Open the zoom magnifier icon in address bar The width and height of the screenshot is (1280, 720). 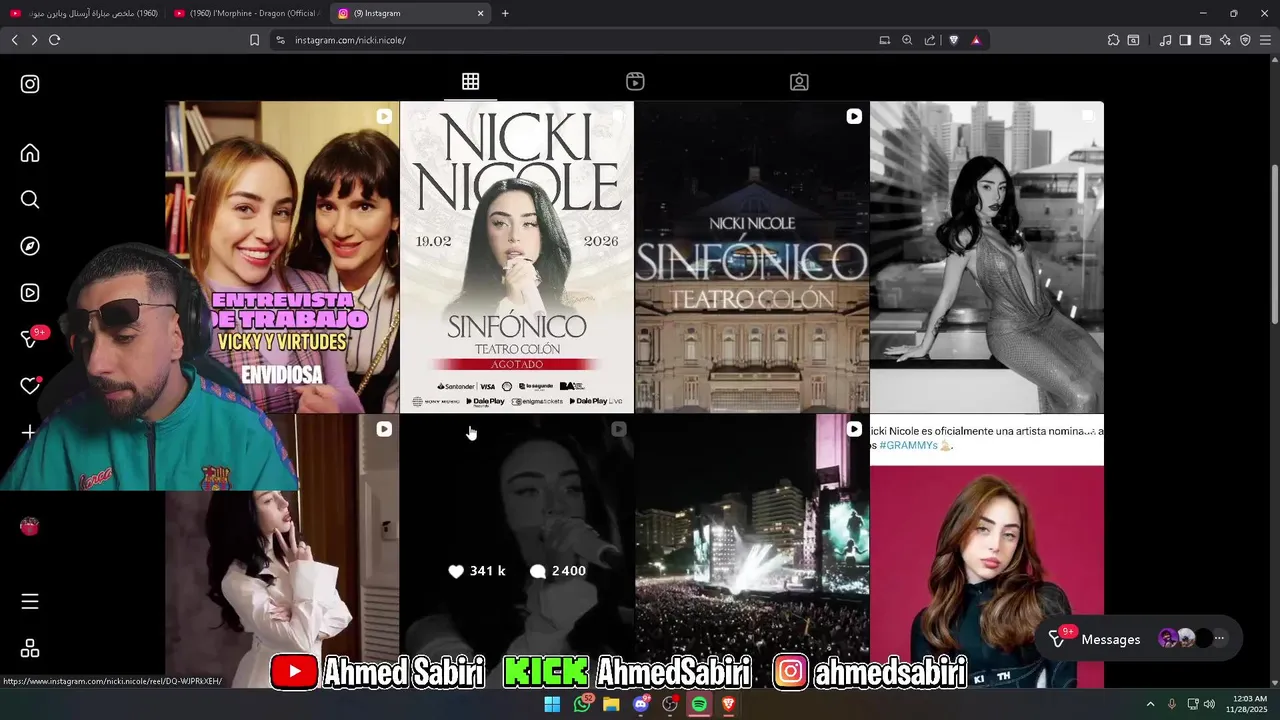point(907,40)
